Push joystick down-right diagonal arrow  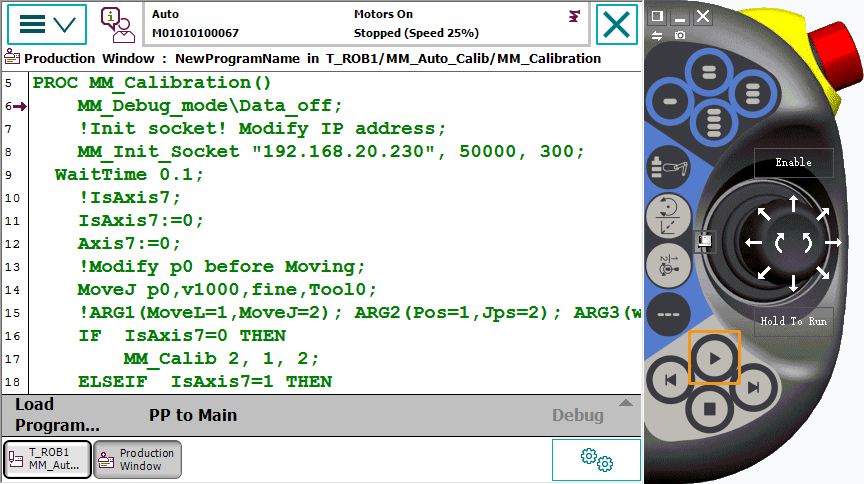point(823,272)
